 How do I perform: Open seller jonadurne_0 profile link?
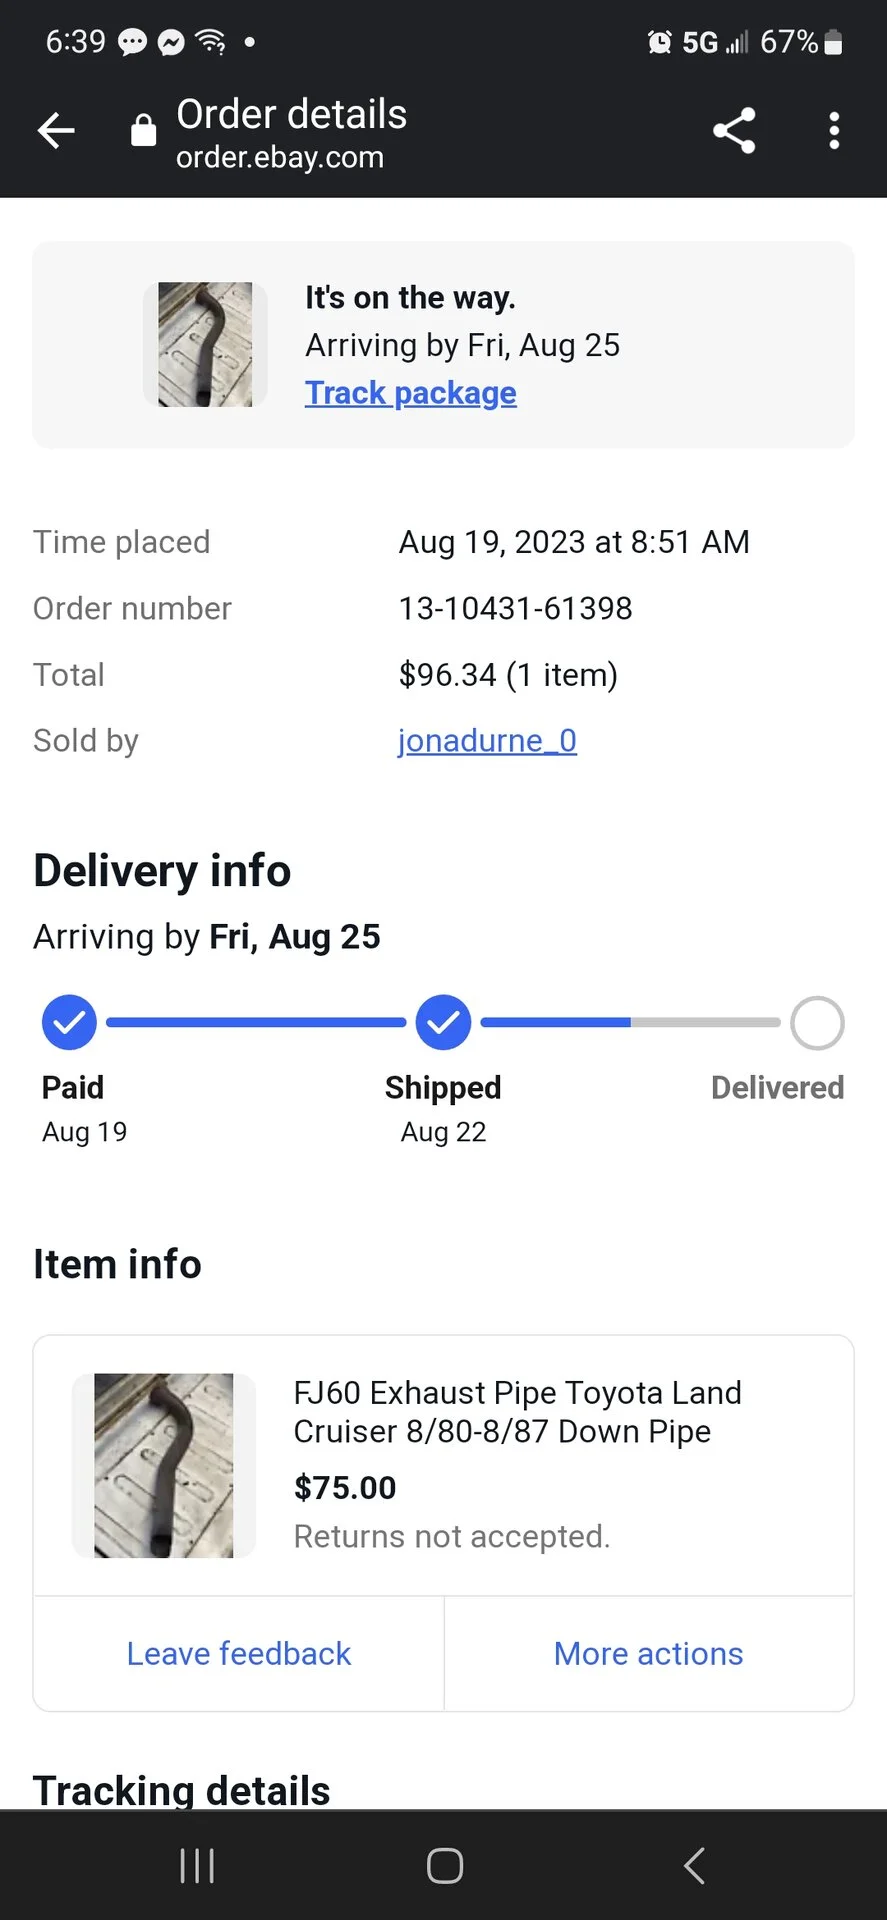487,741
